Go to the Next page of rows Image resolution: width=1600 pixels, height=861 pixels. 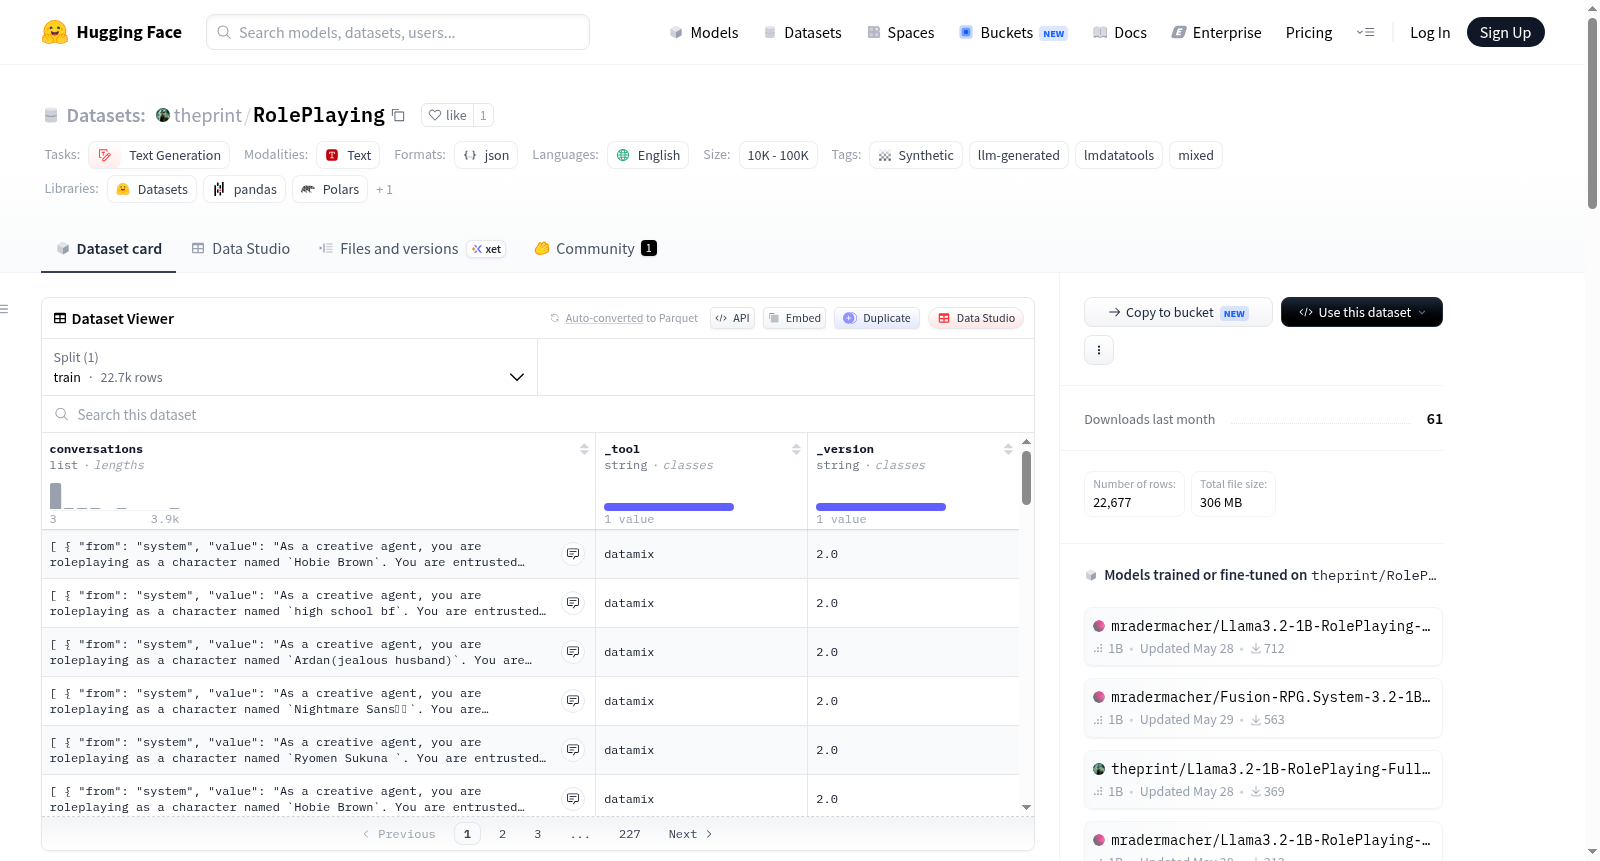click(691, 834)
